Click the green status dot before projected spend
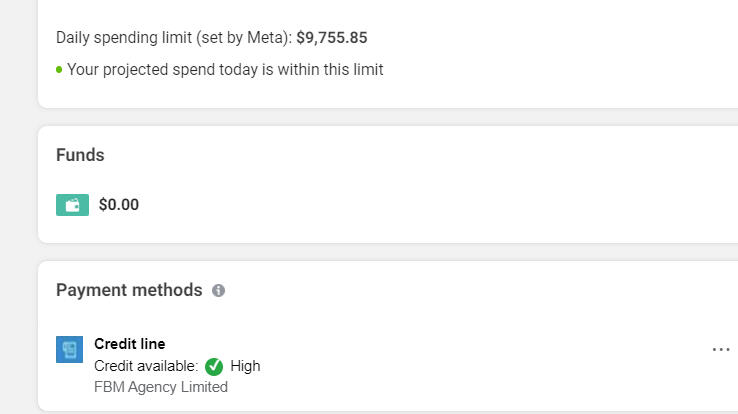The image size is (738, 414). 59,70
